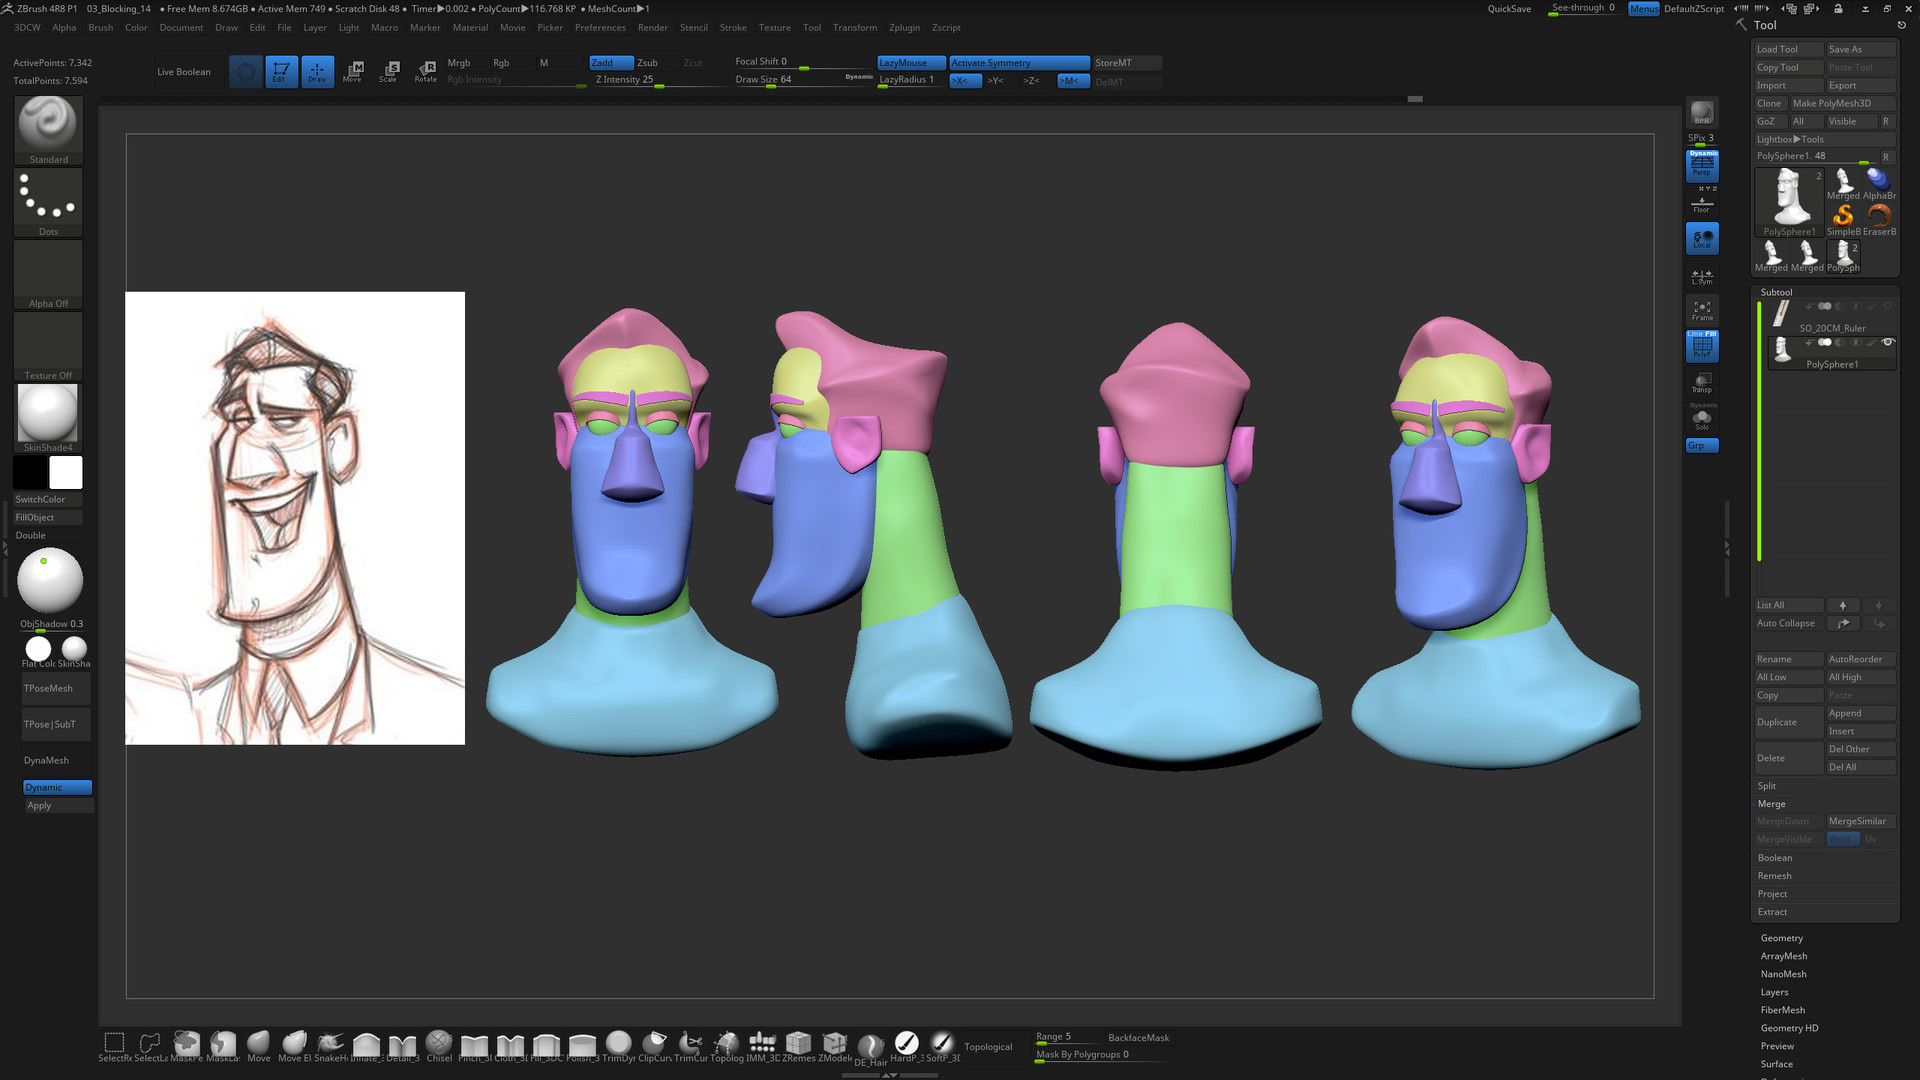The image size is (1920, 1080).
Task: Toggle Activate Symmetry
Action: (x=1018, y=62)
